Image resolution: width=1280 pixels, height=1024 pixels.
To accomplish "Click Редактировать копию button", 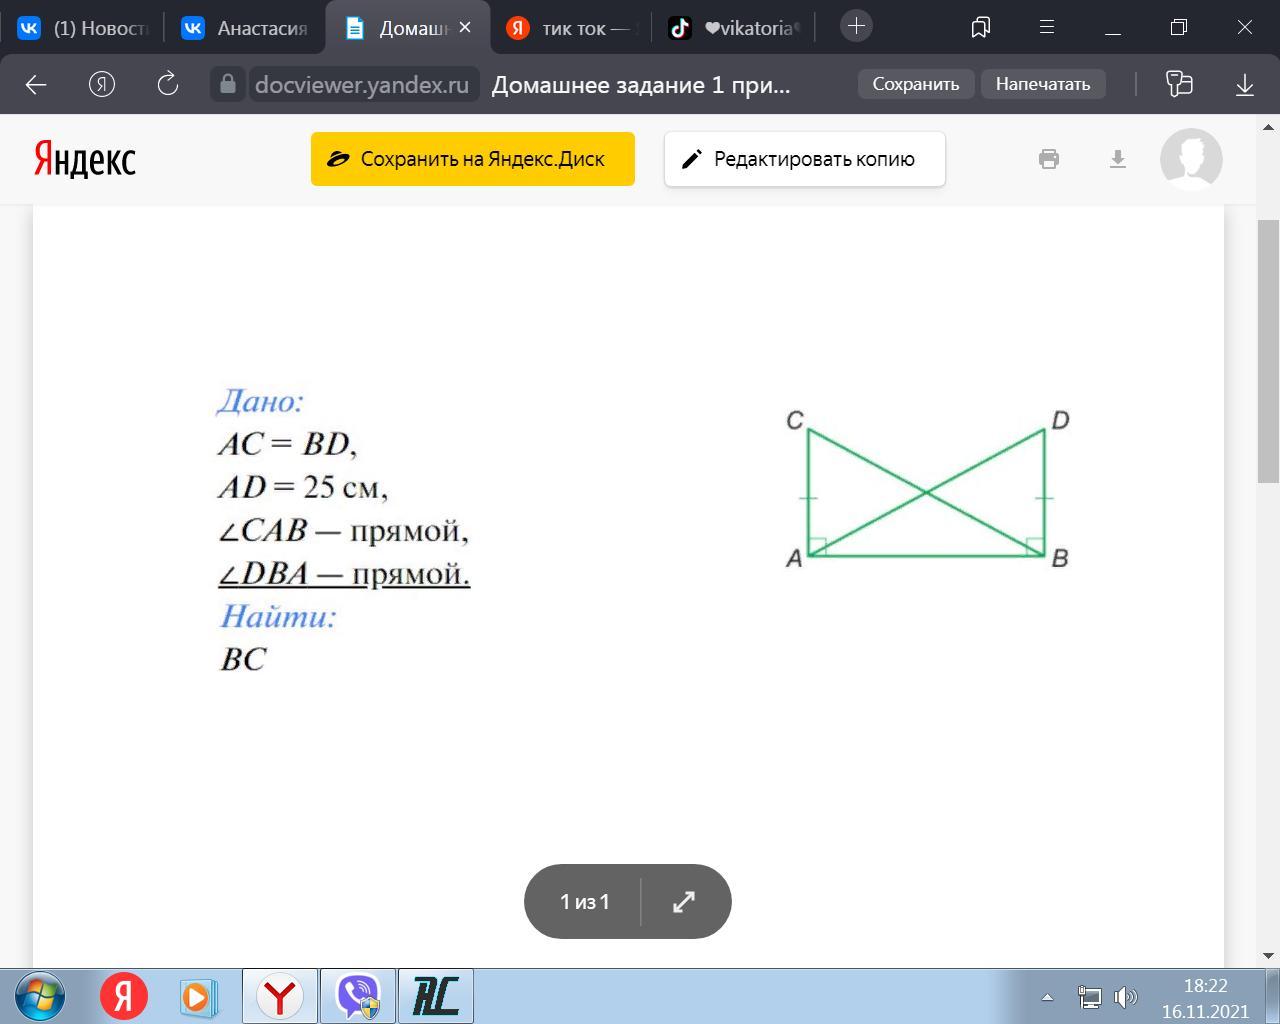I will (x=805, y=159).
